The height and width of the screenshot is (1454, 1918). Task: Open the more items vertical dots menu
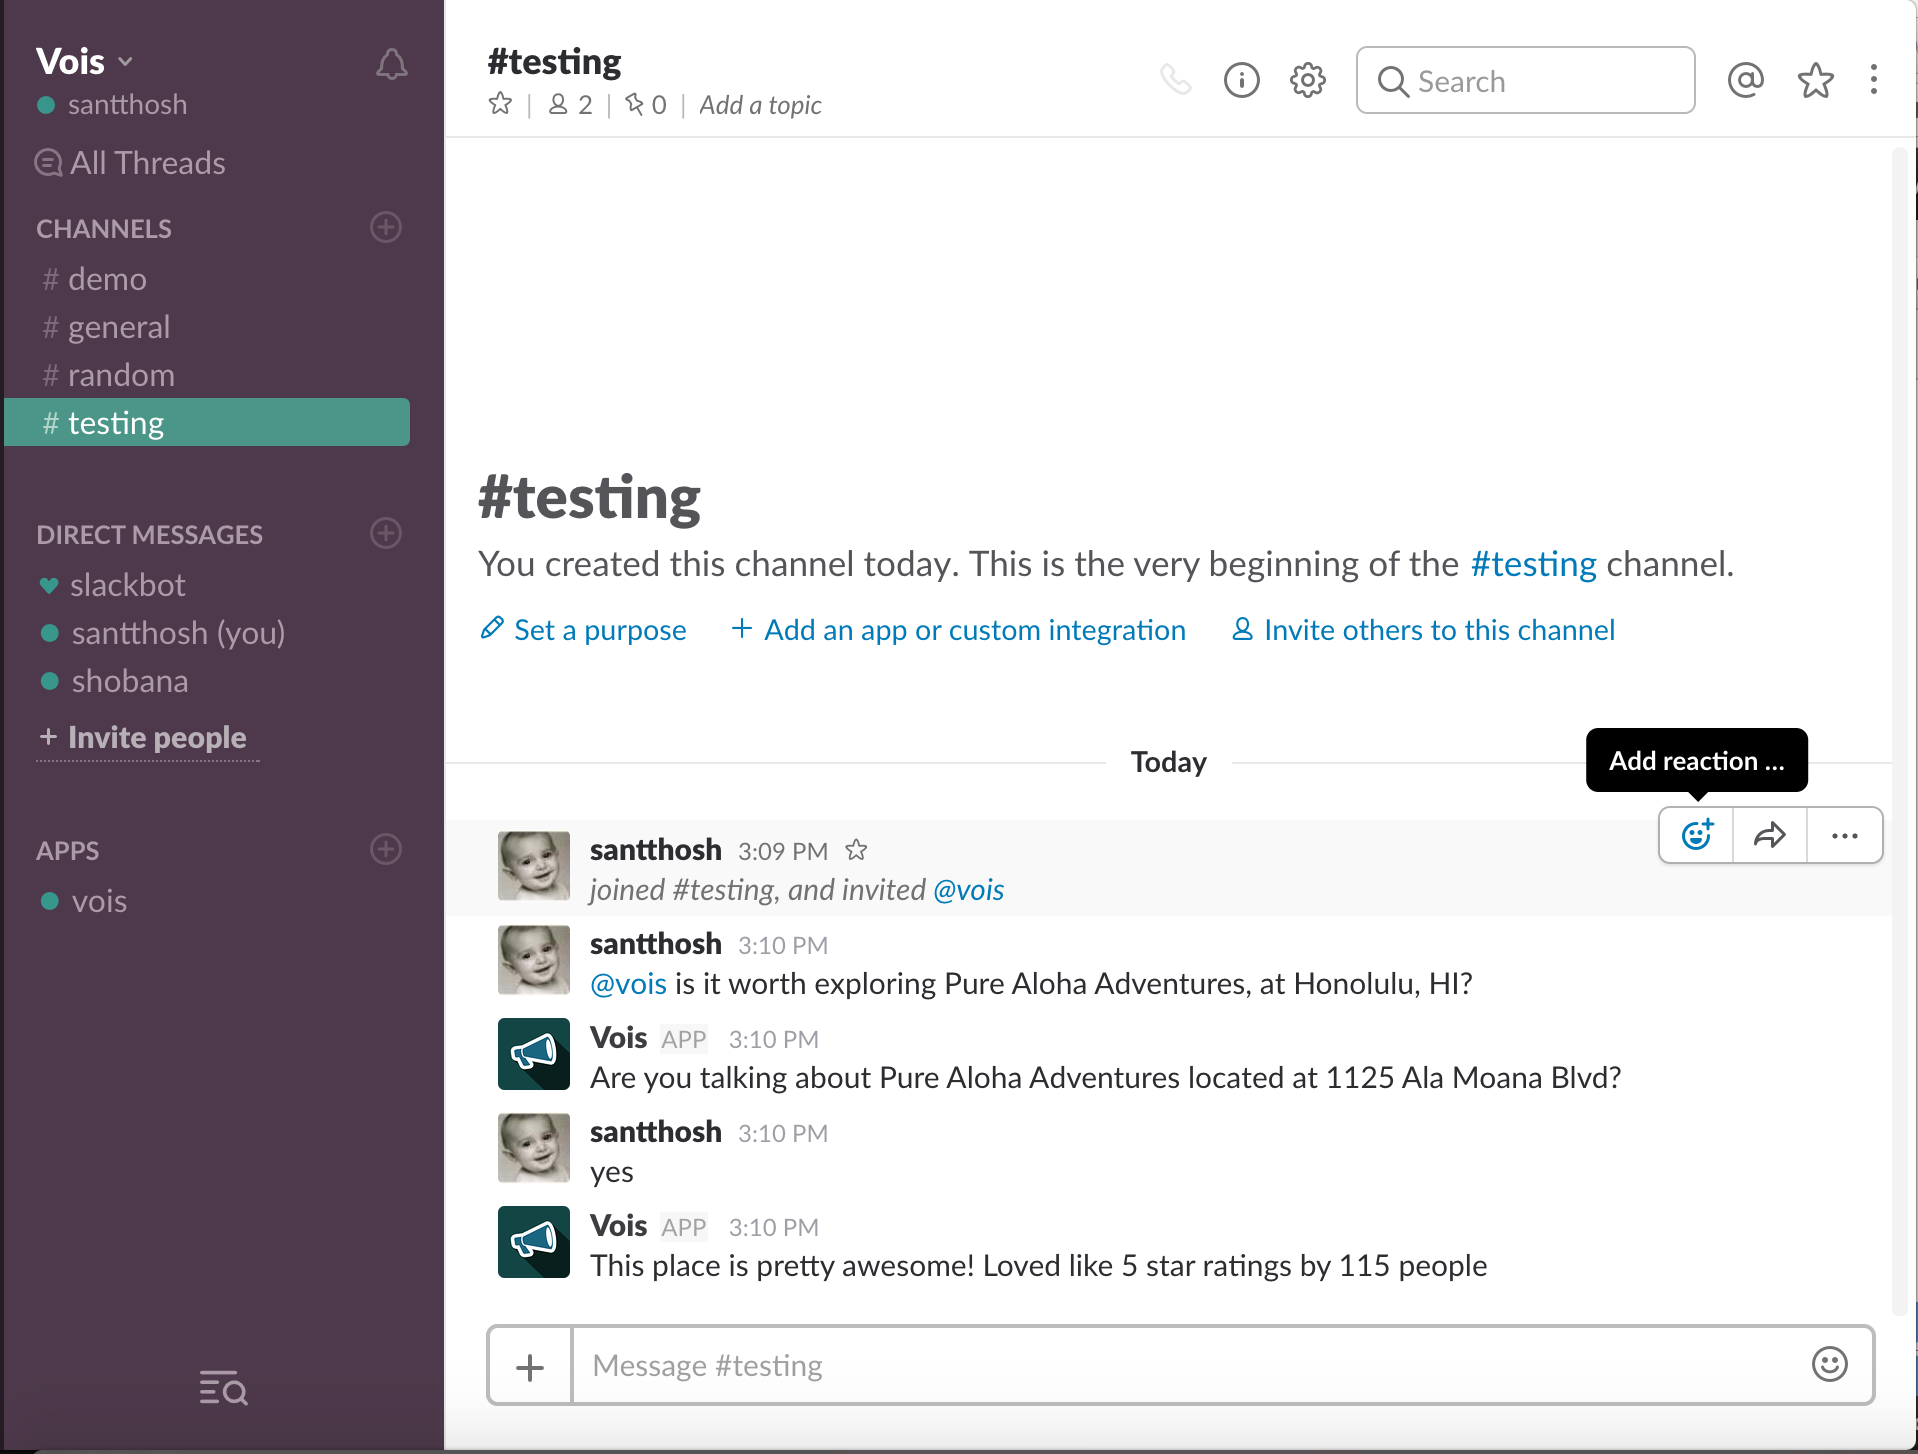coord(1874,80)
